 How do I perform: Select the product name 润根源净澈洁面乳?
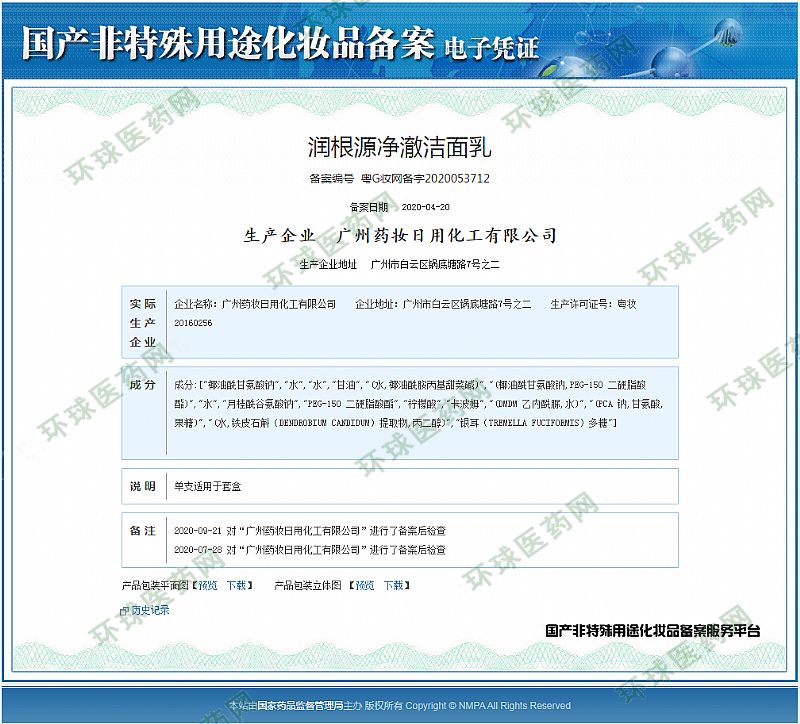coord(399,148)
